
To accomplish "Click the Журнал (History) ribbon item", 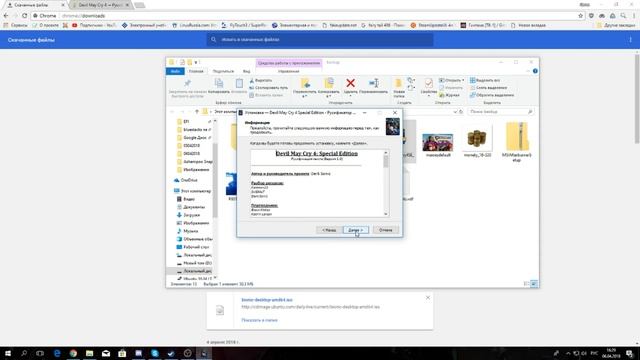I will coord(449,95).
